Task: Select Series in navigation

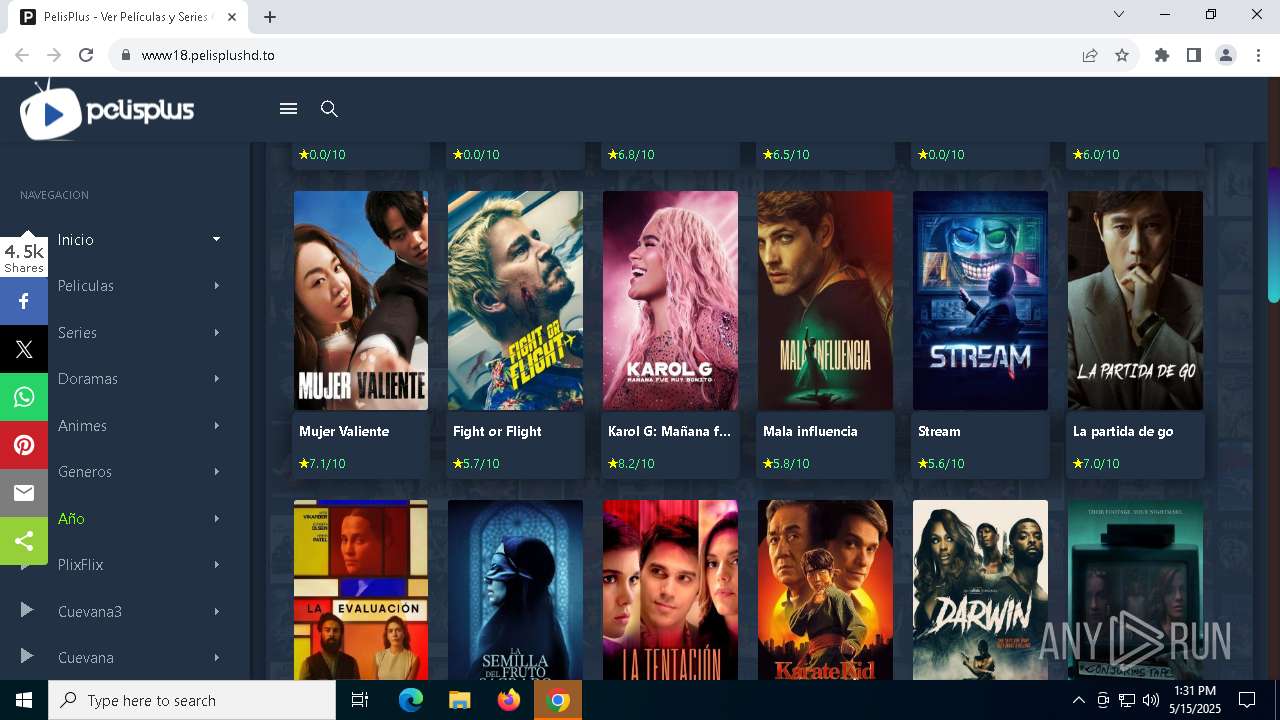Action: [77, 333]
